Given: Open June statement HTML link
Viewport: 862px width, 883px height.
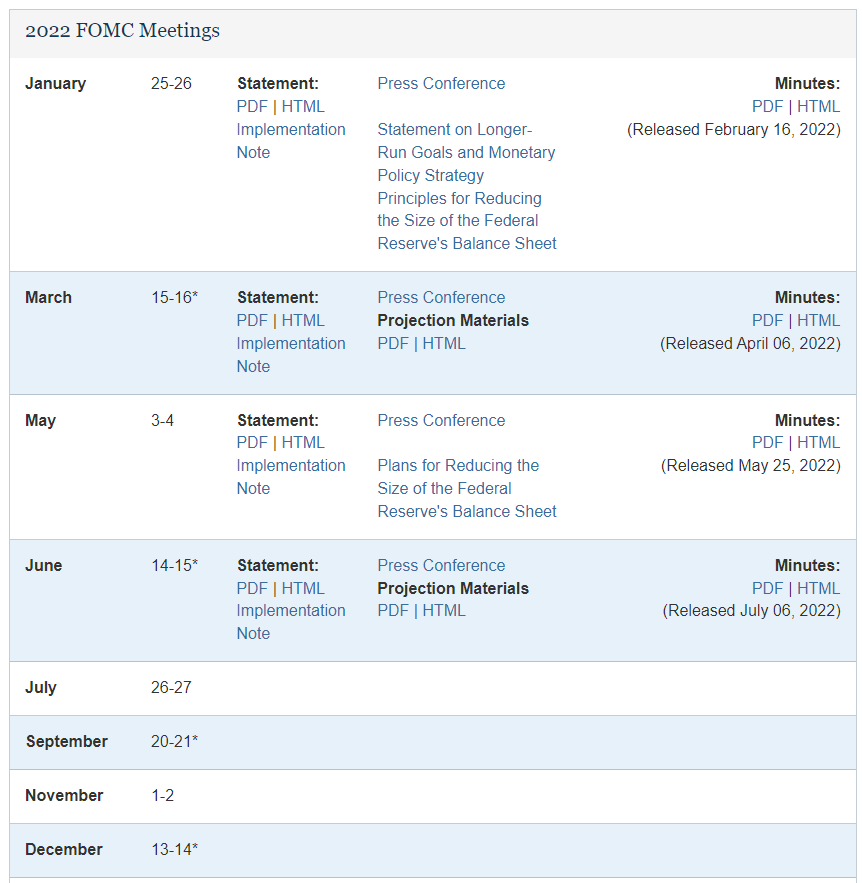Looking at the screenshot, I should tap(303, 588).
